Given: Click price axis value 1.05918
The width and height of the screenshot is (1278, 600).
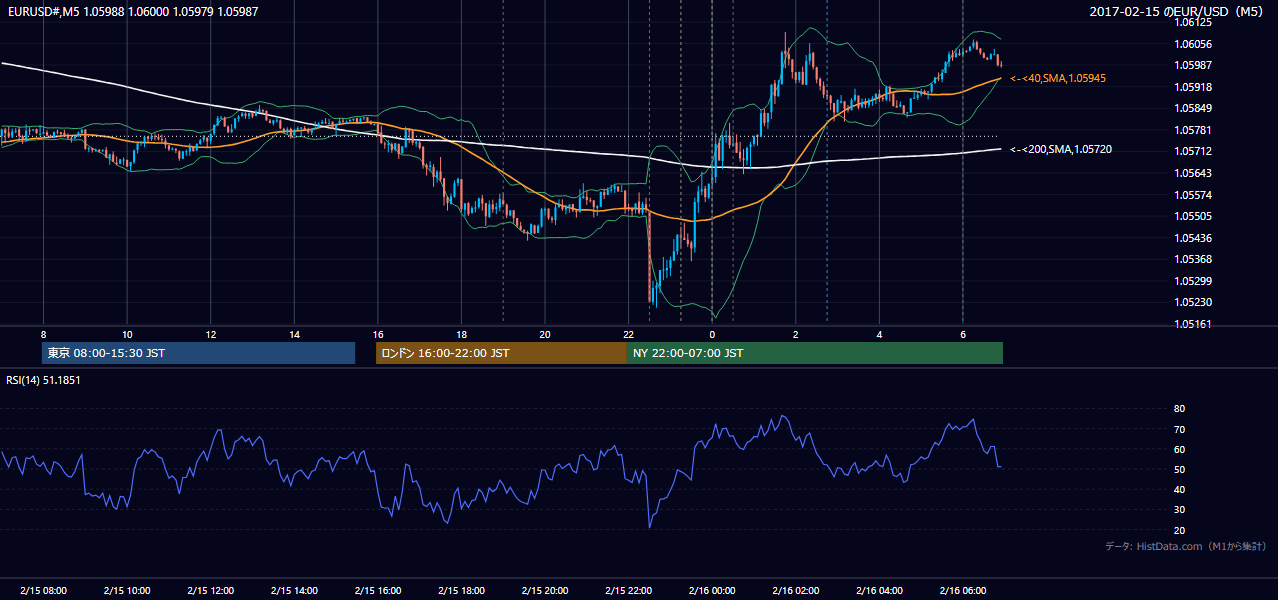Looking at the screenshot, I should pyautogui.click(x=1193, y=87).
